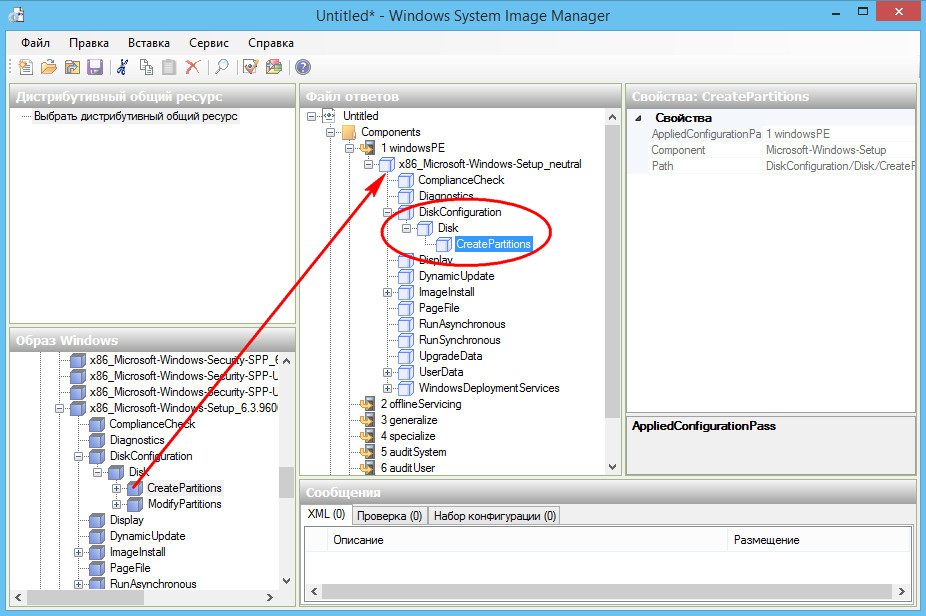Expand the UserData node

click(x=387, y=372)
